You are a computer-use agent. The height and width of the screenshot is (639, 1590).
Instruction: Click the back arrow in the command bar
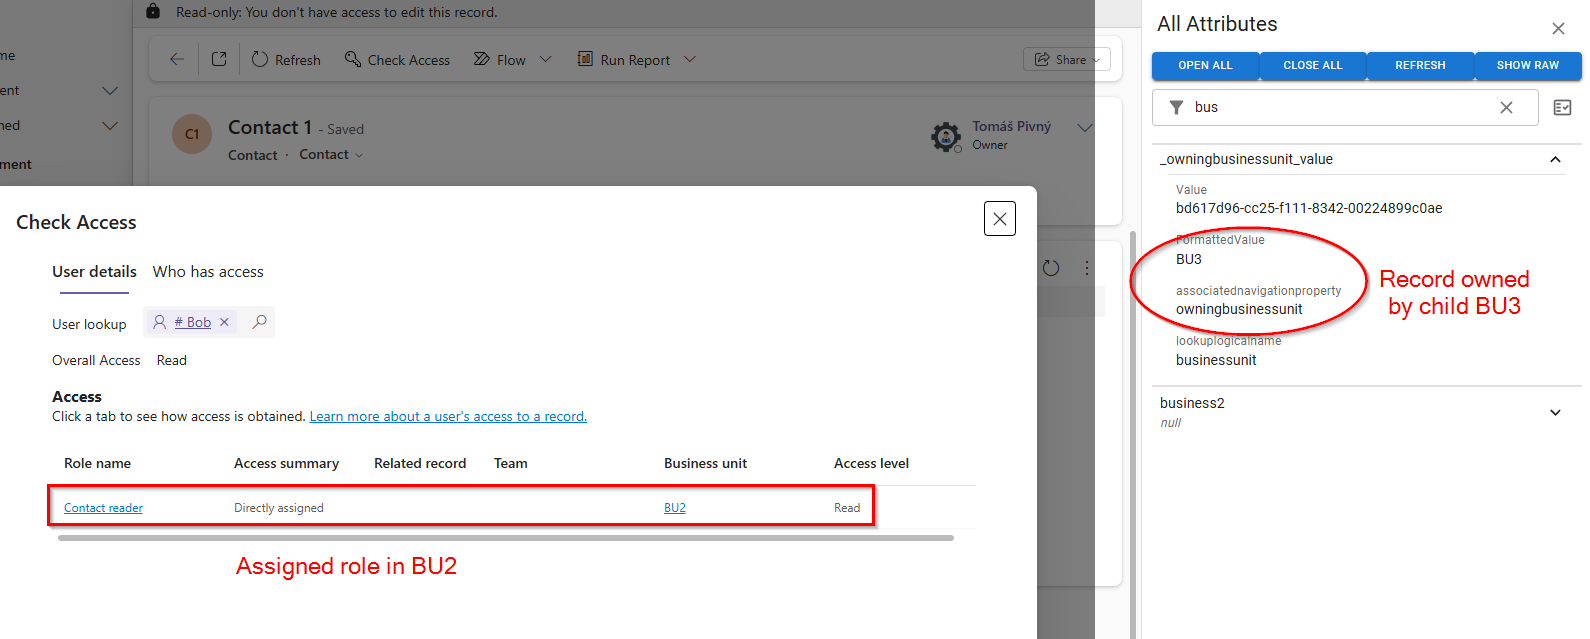click(177, 60)
